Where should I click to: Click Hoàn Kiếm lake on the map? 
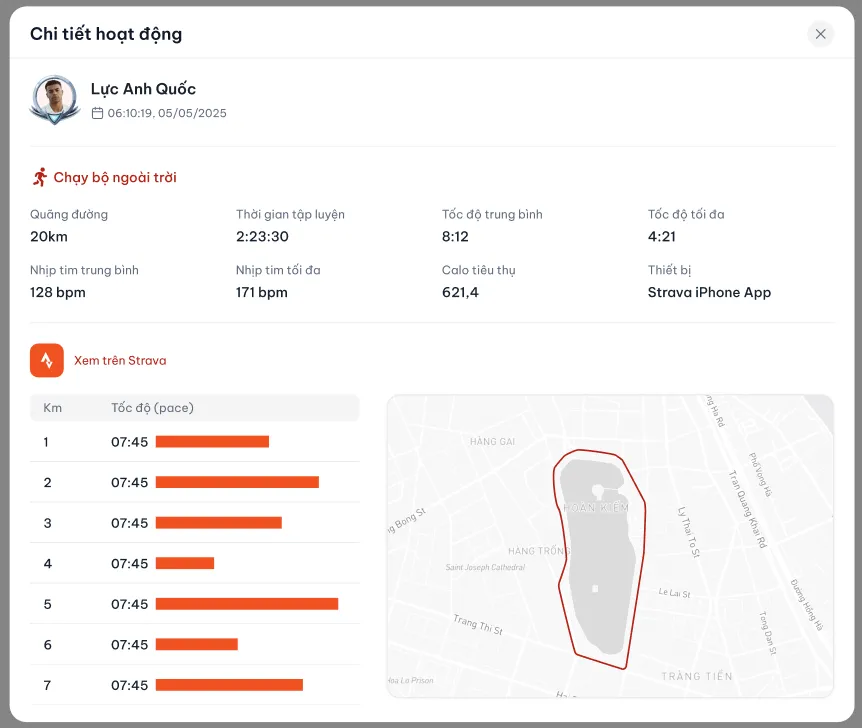pyautogui.click(x=600, y=560)
